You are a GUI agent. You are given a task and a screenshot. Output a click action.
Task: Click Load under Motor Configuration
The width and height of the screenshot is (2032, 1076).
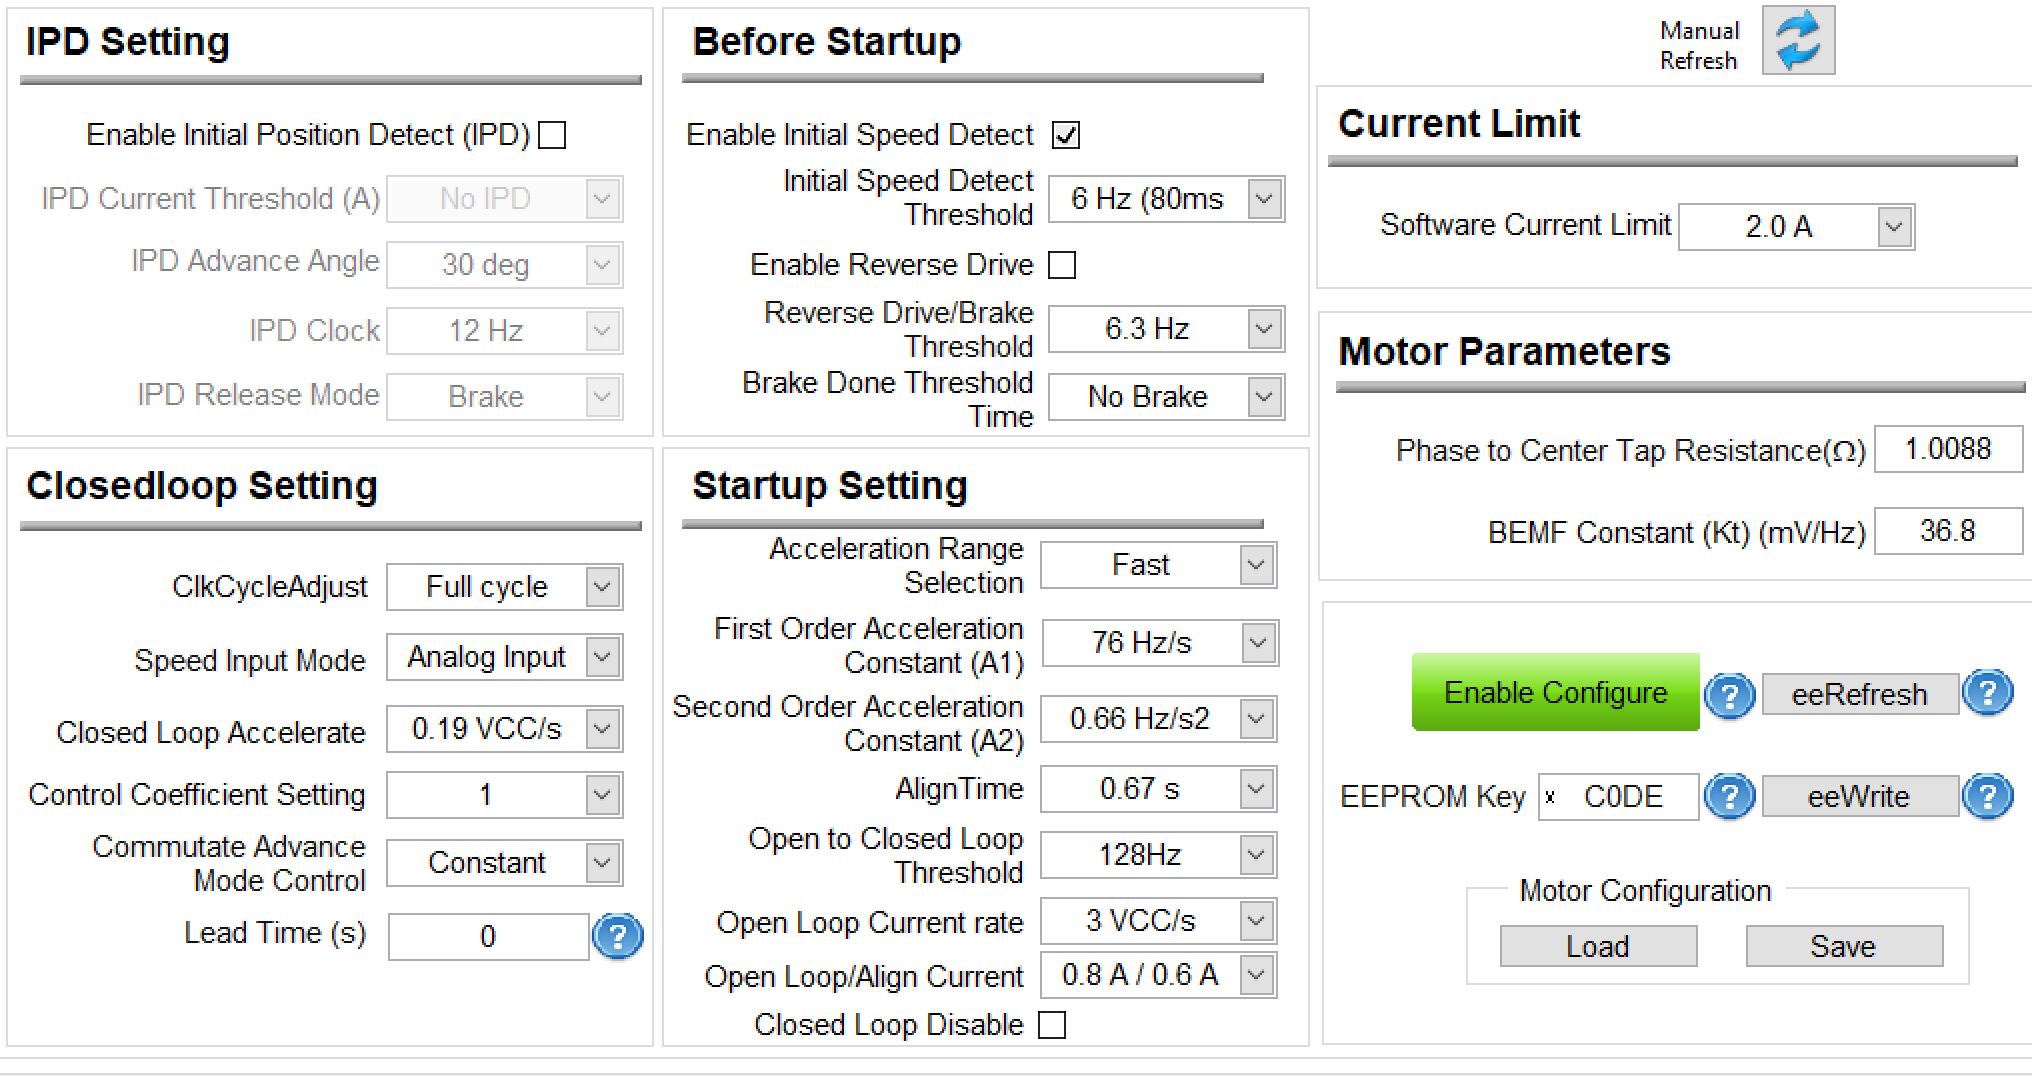pyautogui.click(x=1597, y=946)
